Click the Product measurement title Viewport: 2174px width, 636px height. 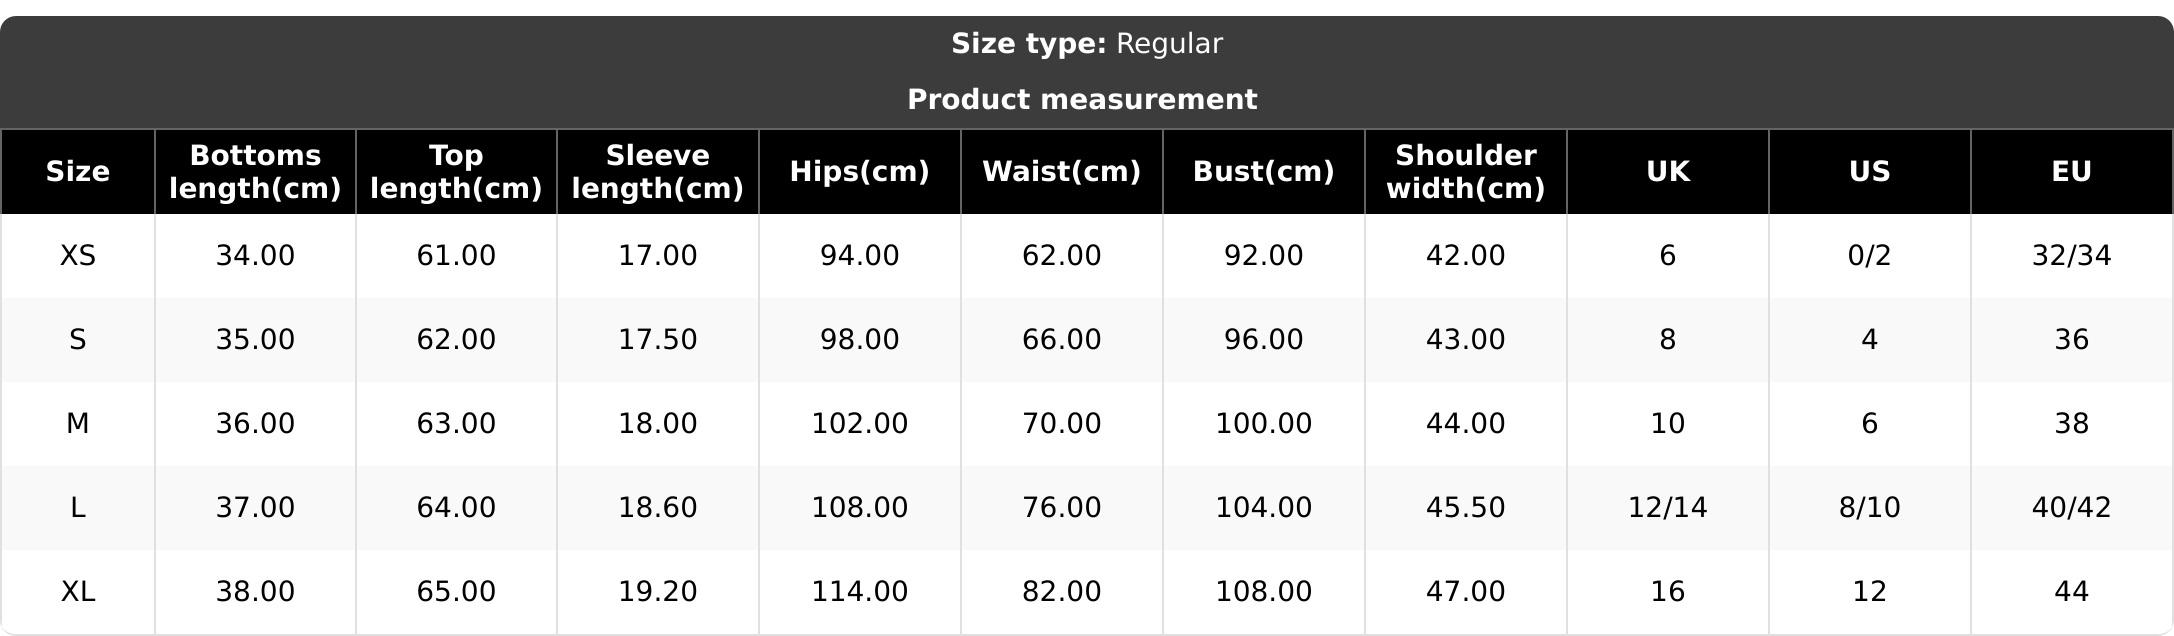(1082, 100)
